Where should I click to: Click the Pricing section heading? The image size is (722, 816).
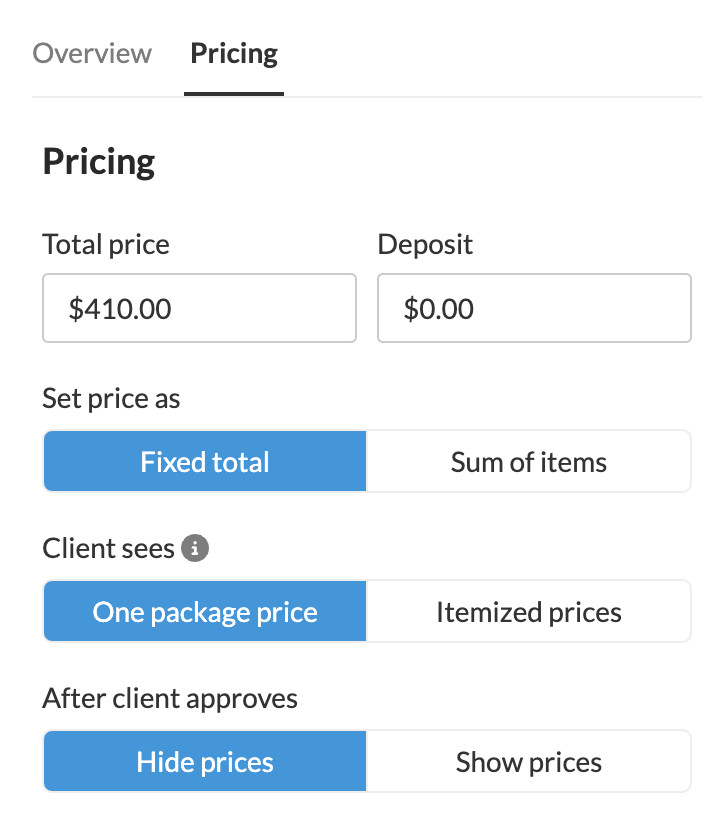click(x=99, y=162)
